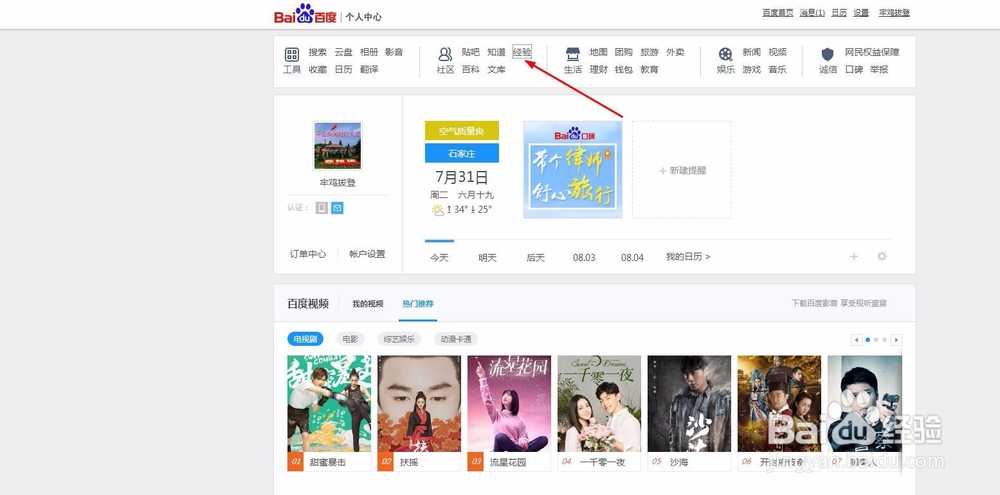The image size is (1000, 495).
Task: Click 下载百度影音 享受视听盛宴 link
Action: coord(839,304)
